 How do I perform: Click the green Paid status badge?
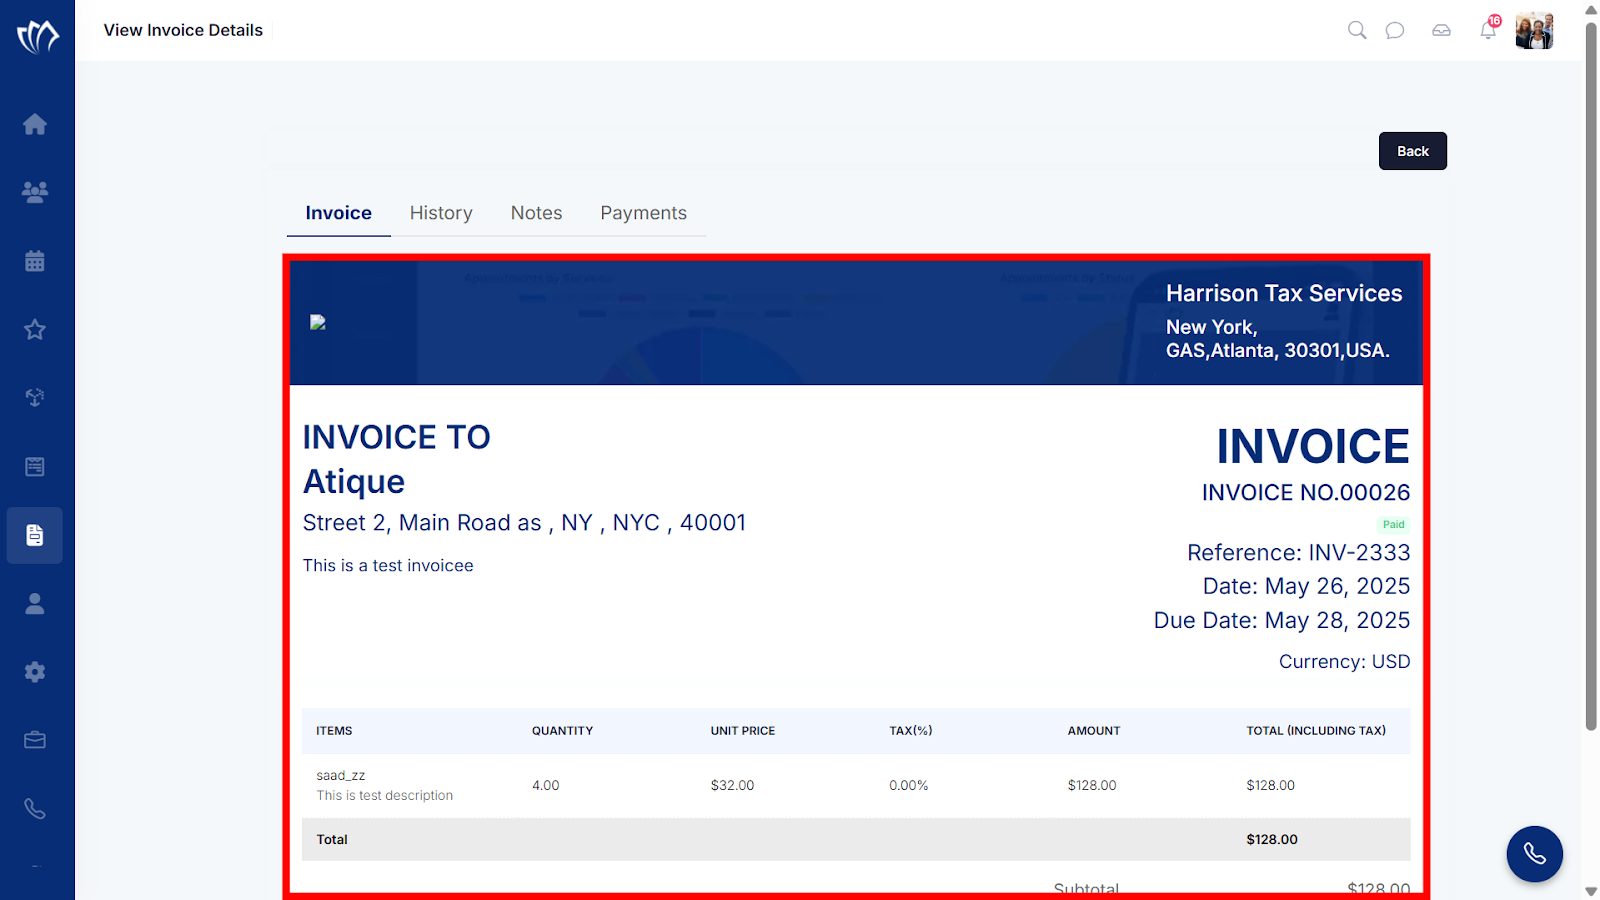1394,525
